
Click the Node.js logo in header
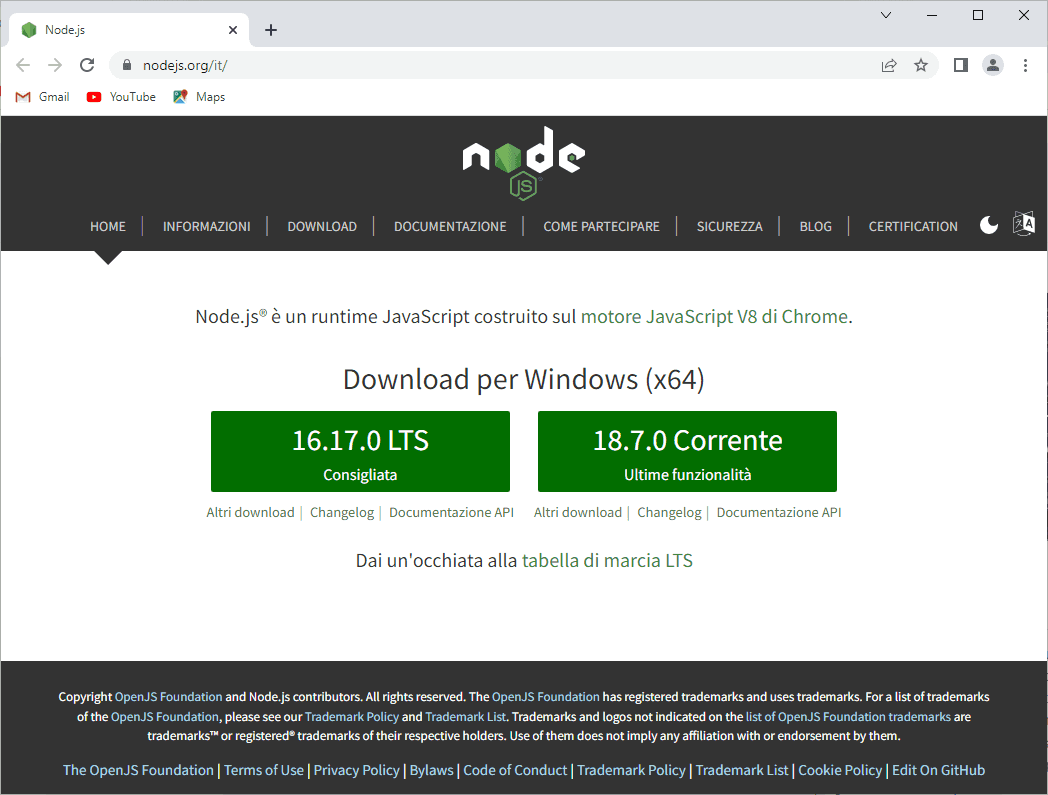pyautogui.click(x=523, y=163)
